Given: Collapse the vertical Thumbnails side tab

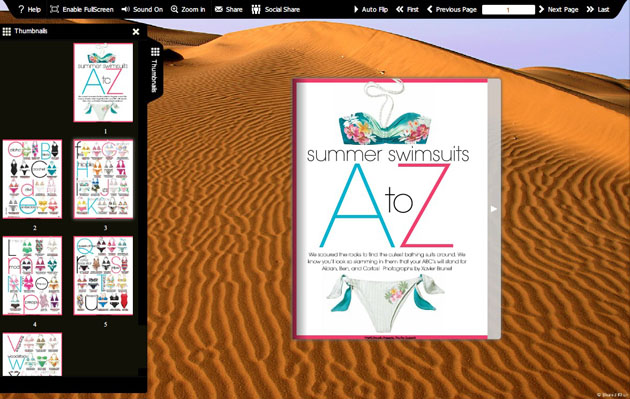Looking at the screenshot, I should click(x=155, y=70).
